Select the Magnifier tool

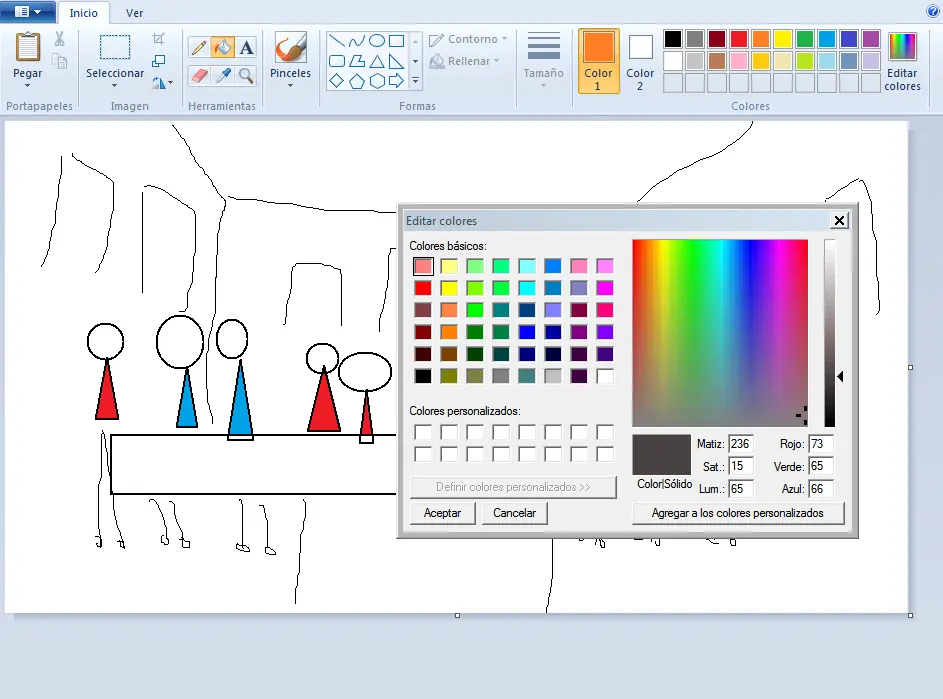[x=246, y=75]
